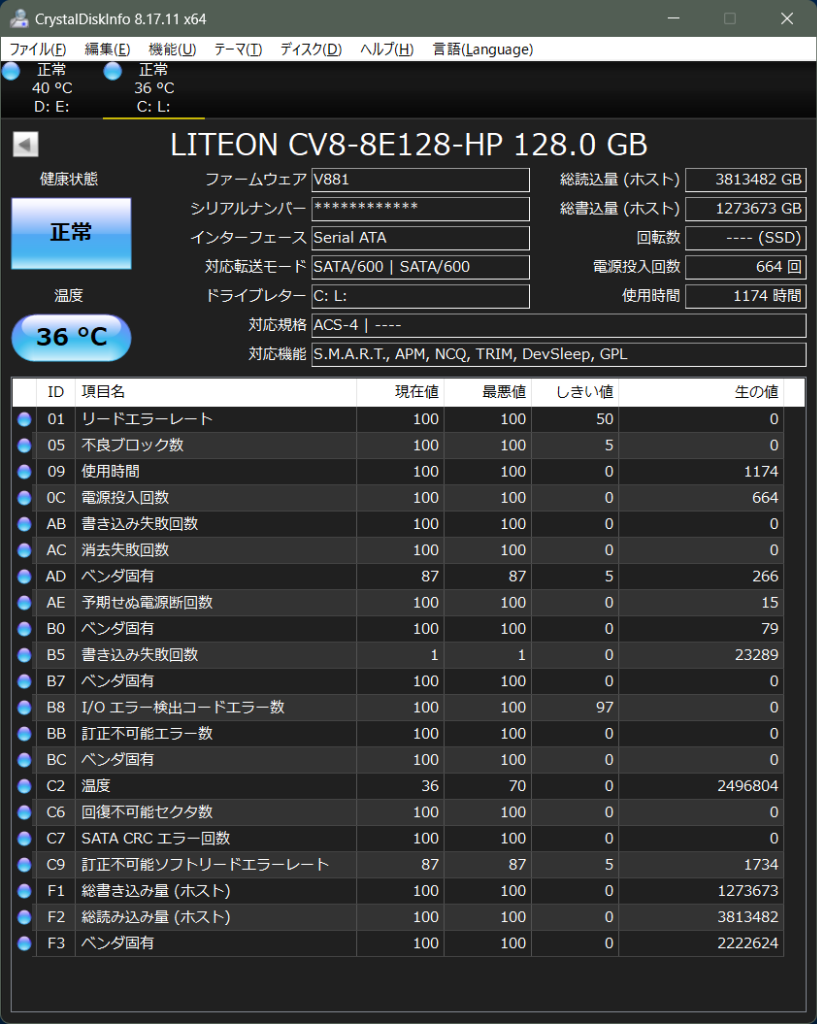817x1024 pixels.
Task: Click status orb of row 0C 電源投入回数
Action: pyautogui.click(x=24, y=498)
